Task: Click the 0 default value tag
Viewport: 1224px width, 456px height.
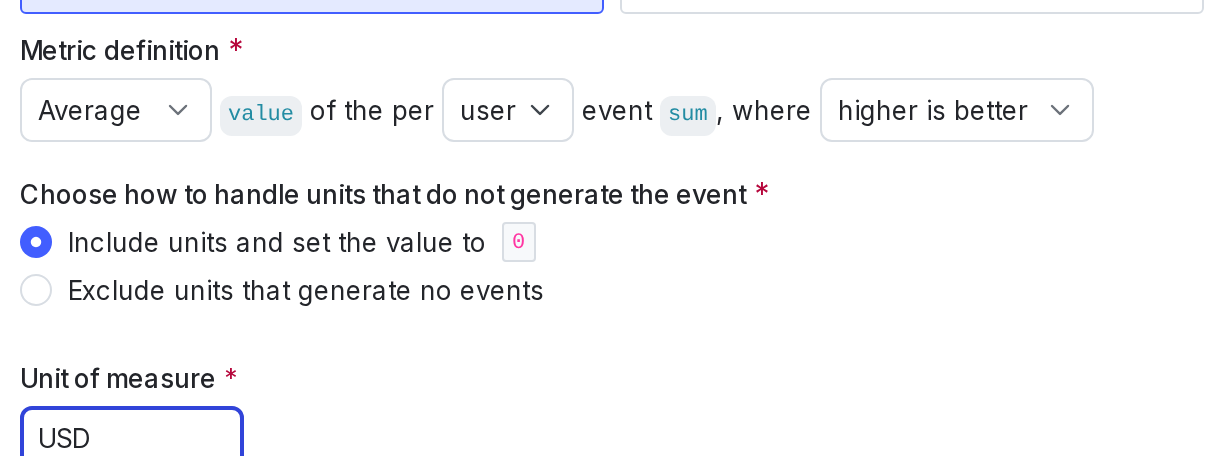Action: click(518, 243)
